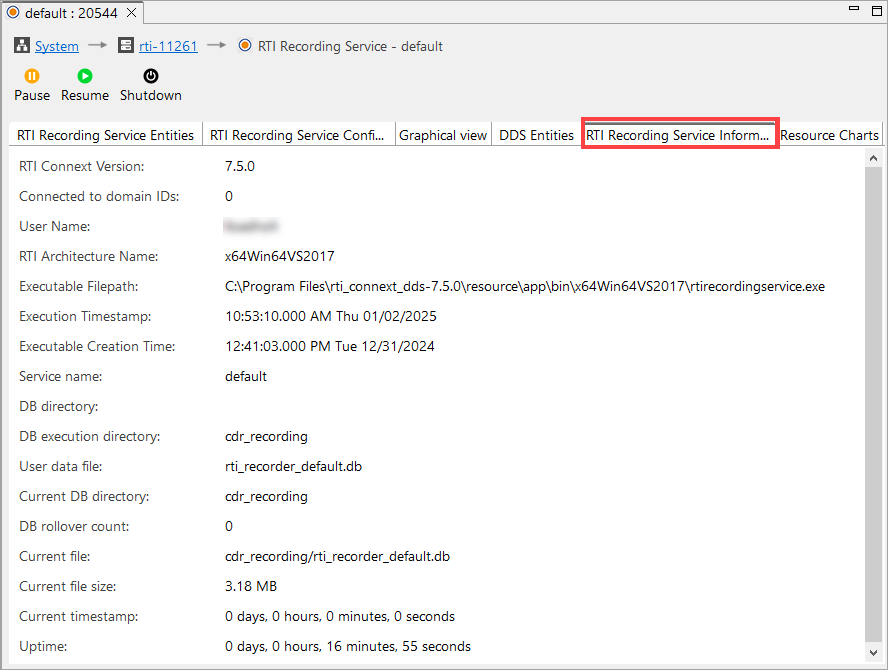Click the Shutdown label
The height and width of the screenshot is (670, 888).
click(x=151, y=95)
